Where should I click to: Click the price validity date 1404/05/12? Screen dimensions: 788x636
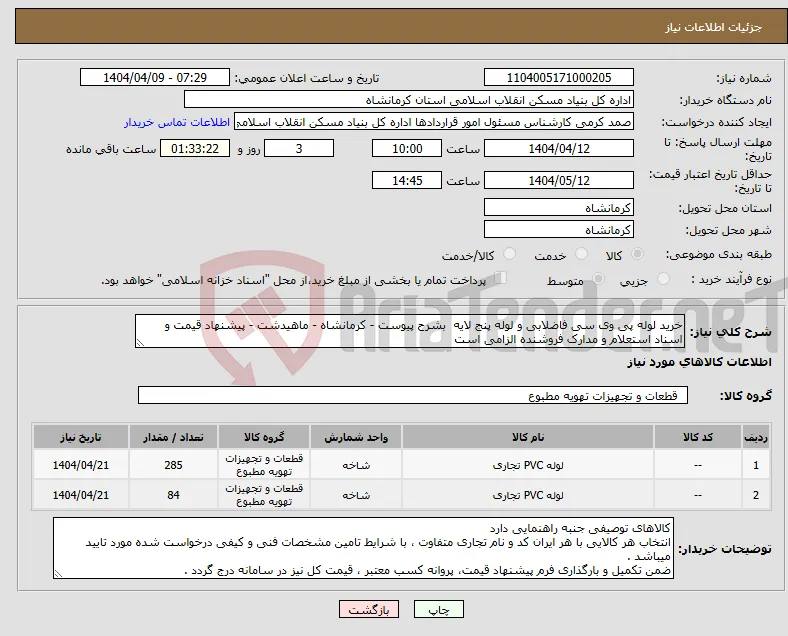point(559,180)
